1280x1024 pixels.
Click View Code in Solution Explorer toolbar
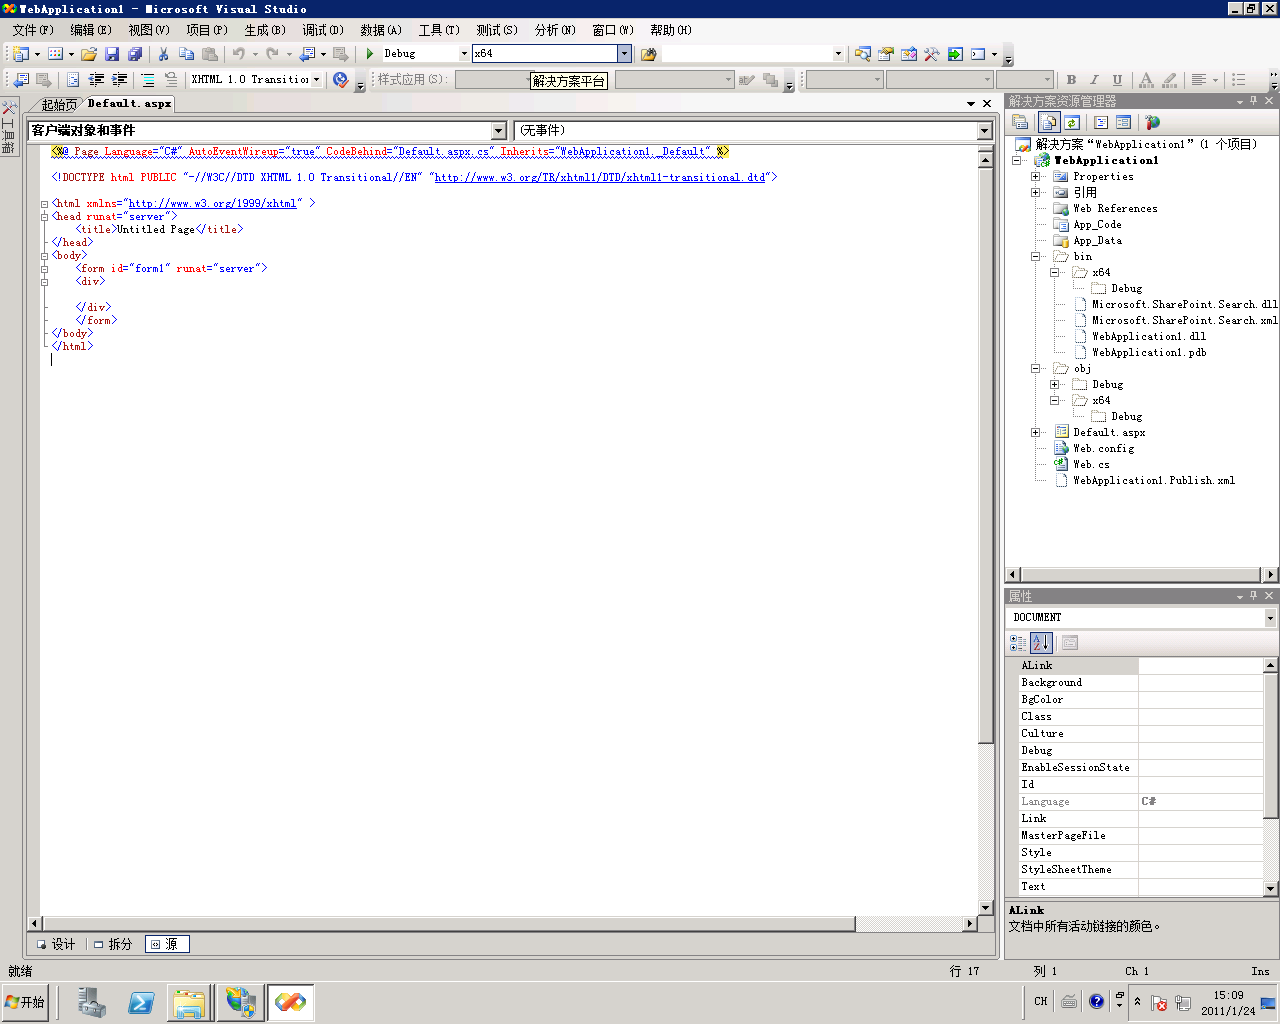(1101, 122)
